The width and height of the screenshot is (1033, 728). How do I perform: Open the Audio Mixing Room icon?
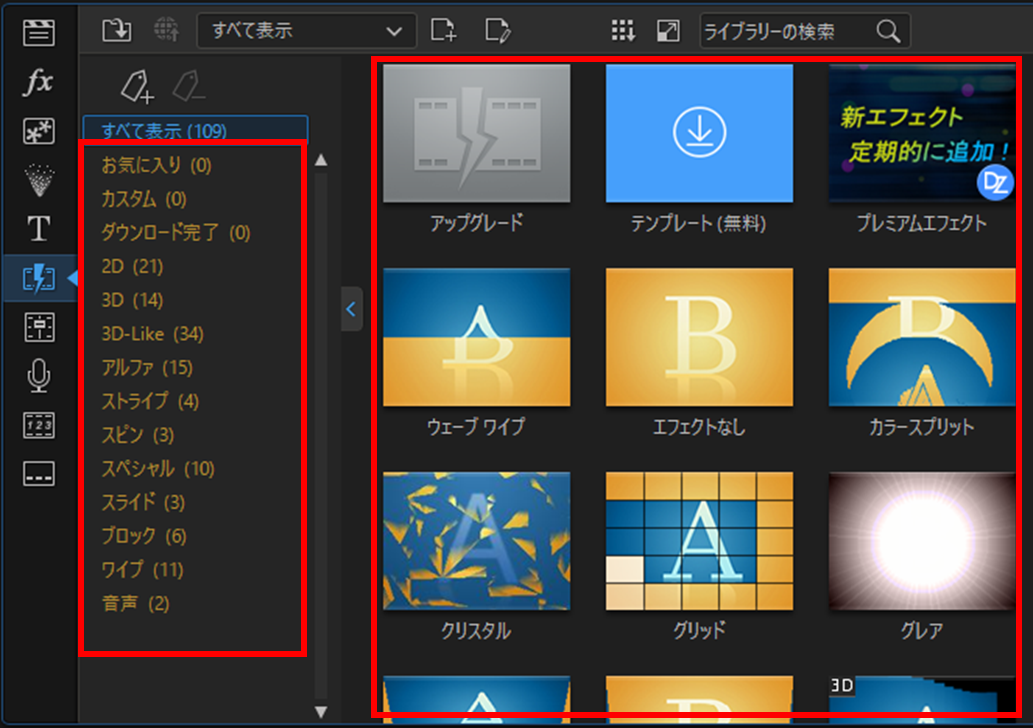(39, 327)
